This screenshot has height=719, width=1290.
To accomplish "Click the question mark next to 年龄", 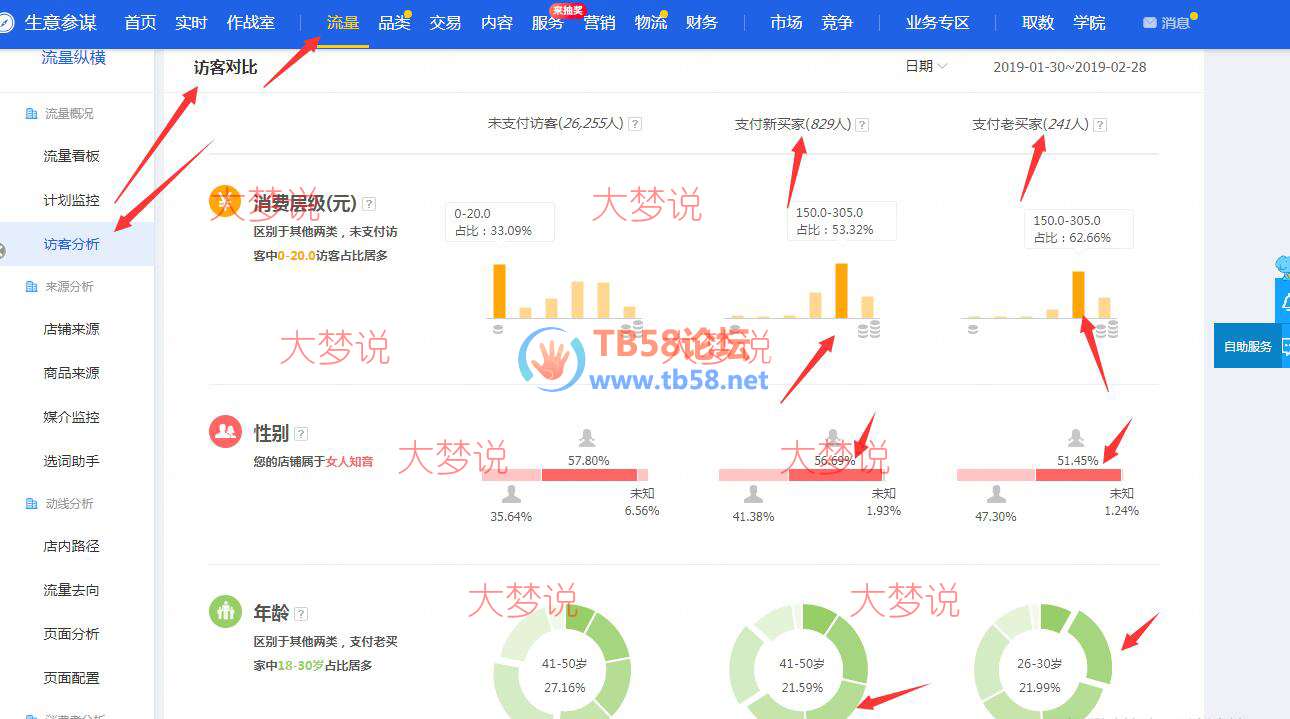I will pos(301,614).
